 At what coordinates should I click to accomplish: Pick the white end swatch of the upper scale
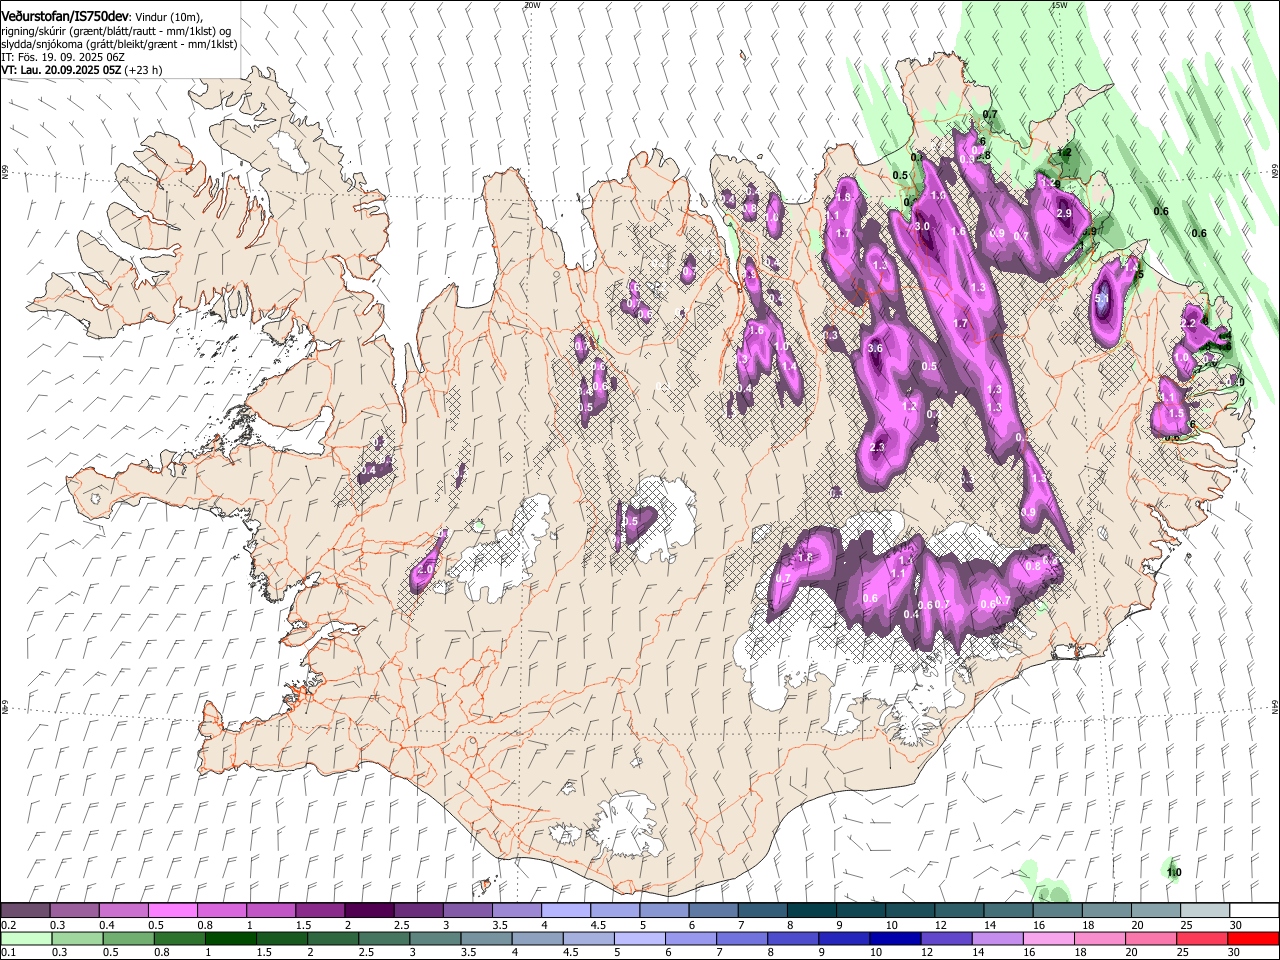[1254, 910]
